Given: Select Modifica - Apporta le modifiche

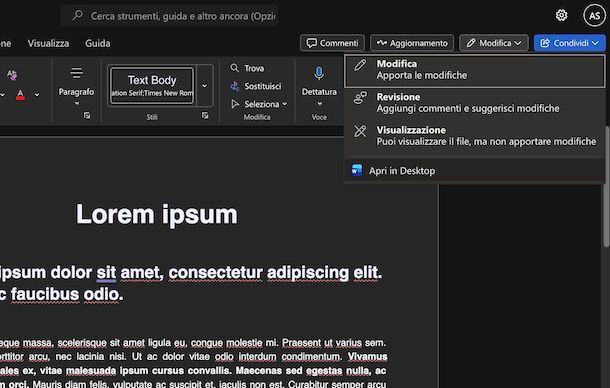Looking at the screenshot, I should coord(475,70).
